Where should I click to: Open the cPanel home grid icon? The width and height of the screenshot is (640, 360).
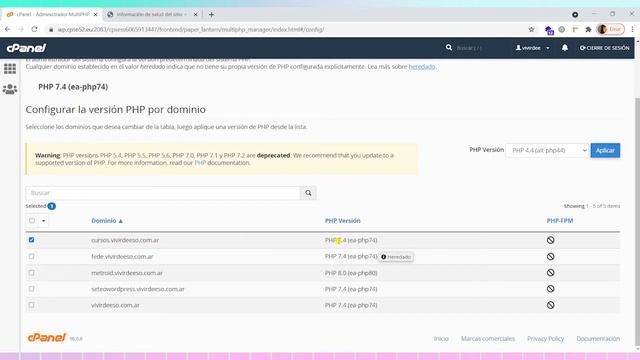tap(10, 69)
